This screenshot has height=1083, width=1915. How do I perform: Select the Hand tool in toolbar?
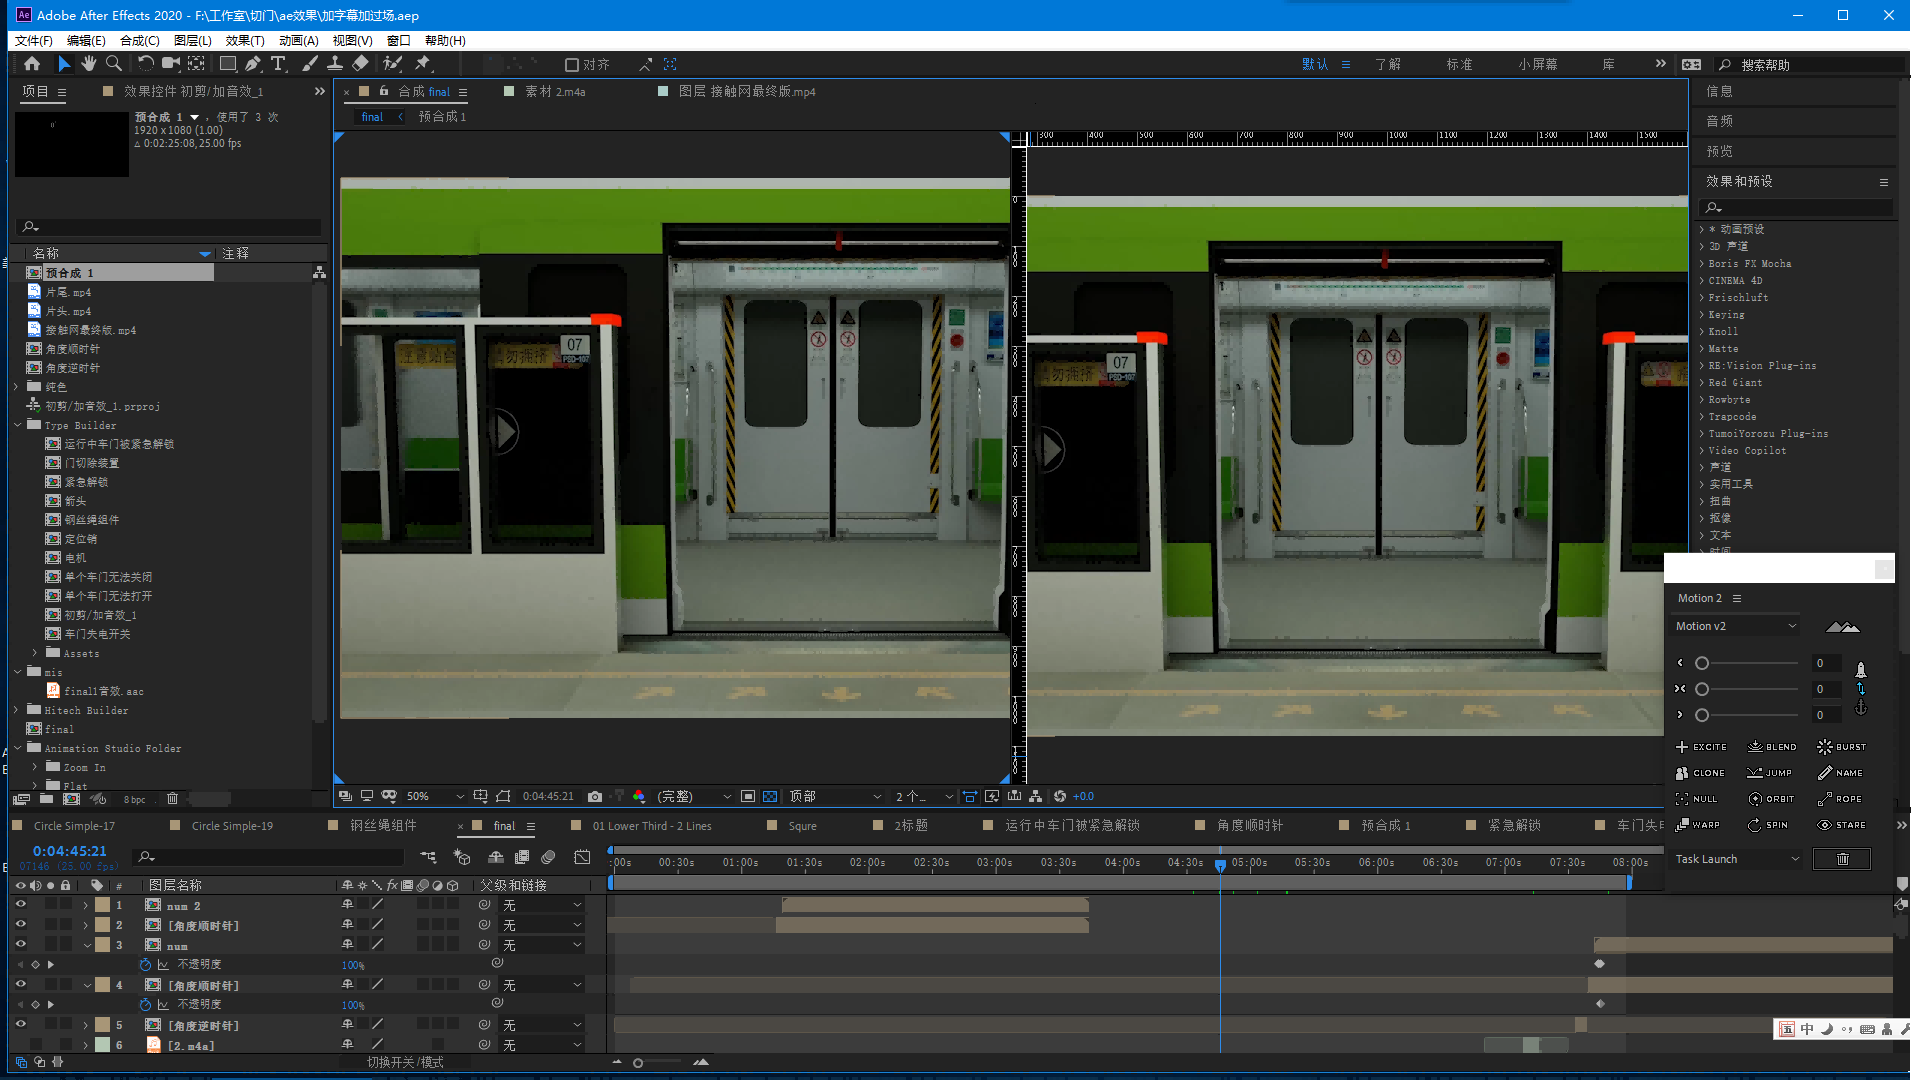[89, 64]
